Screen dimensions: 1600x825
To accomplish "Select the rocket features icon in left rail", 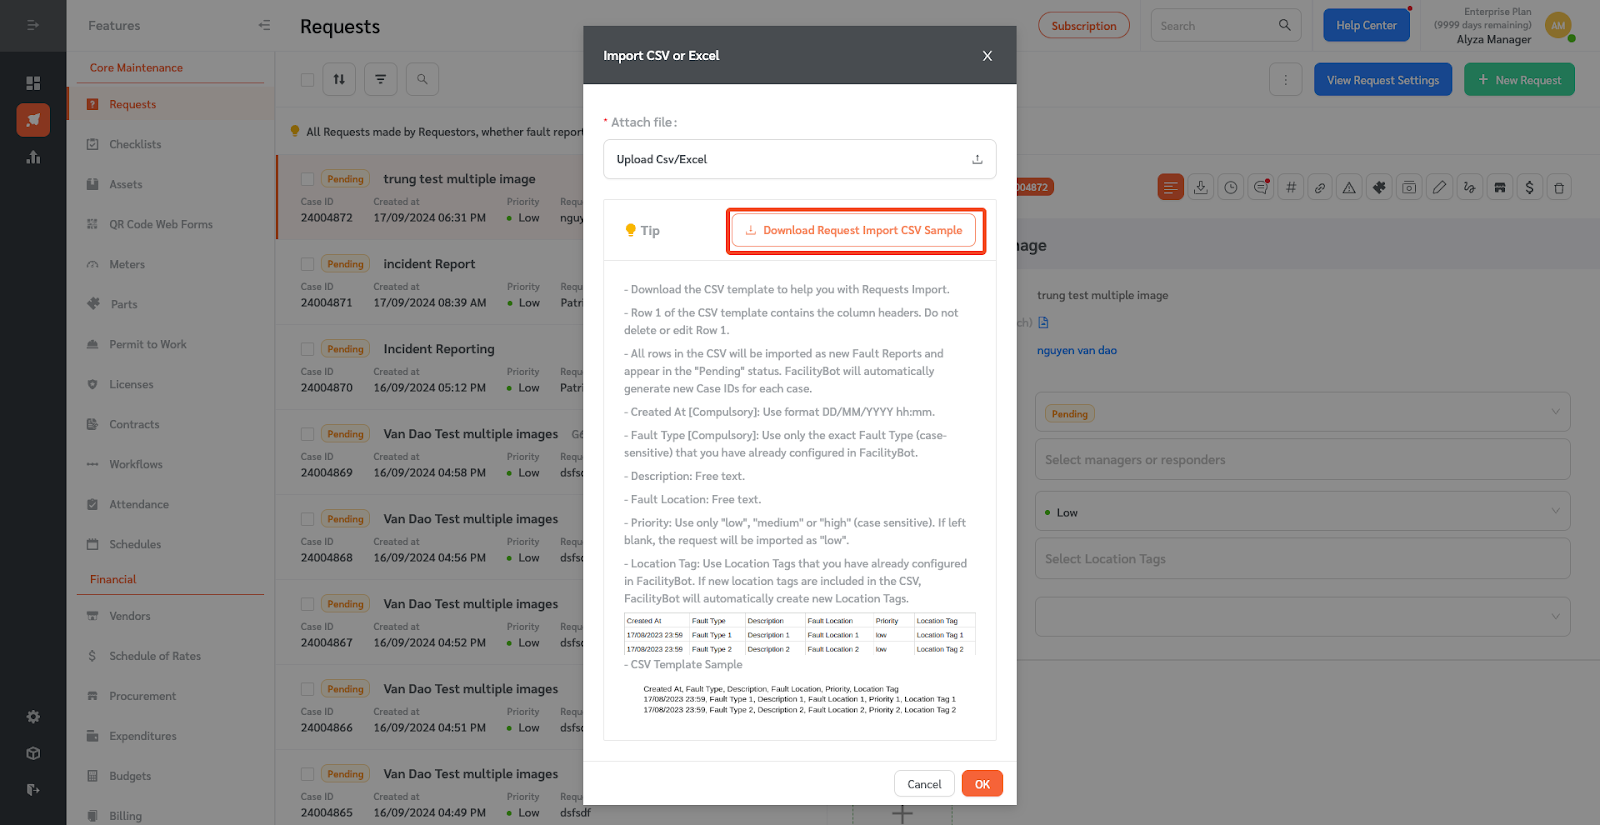I will tap(33, 120).
